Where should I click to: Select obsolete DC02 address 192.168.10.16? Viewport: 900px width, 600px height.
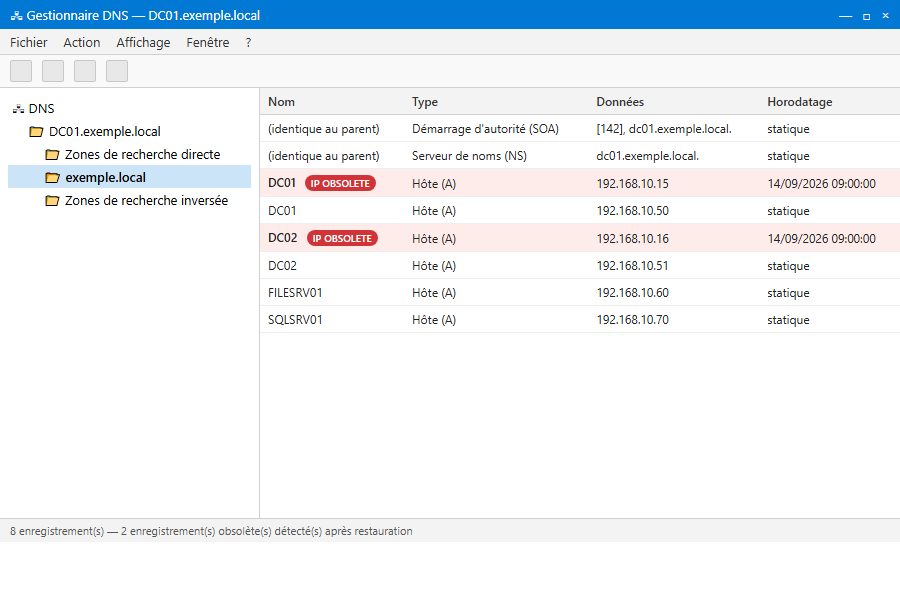(x=633, y=238)
